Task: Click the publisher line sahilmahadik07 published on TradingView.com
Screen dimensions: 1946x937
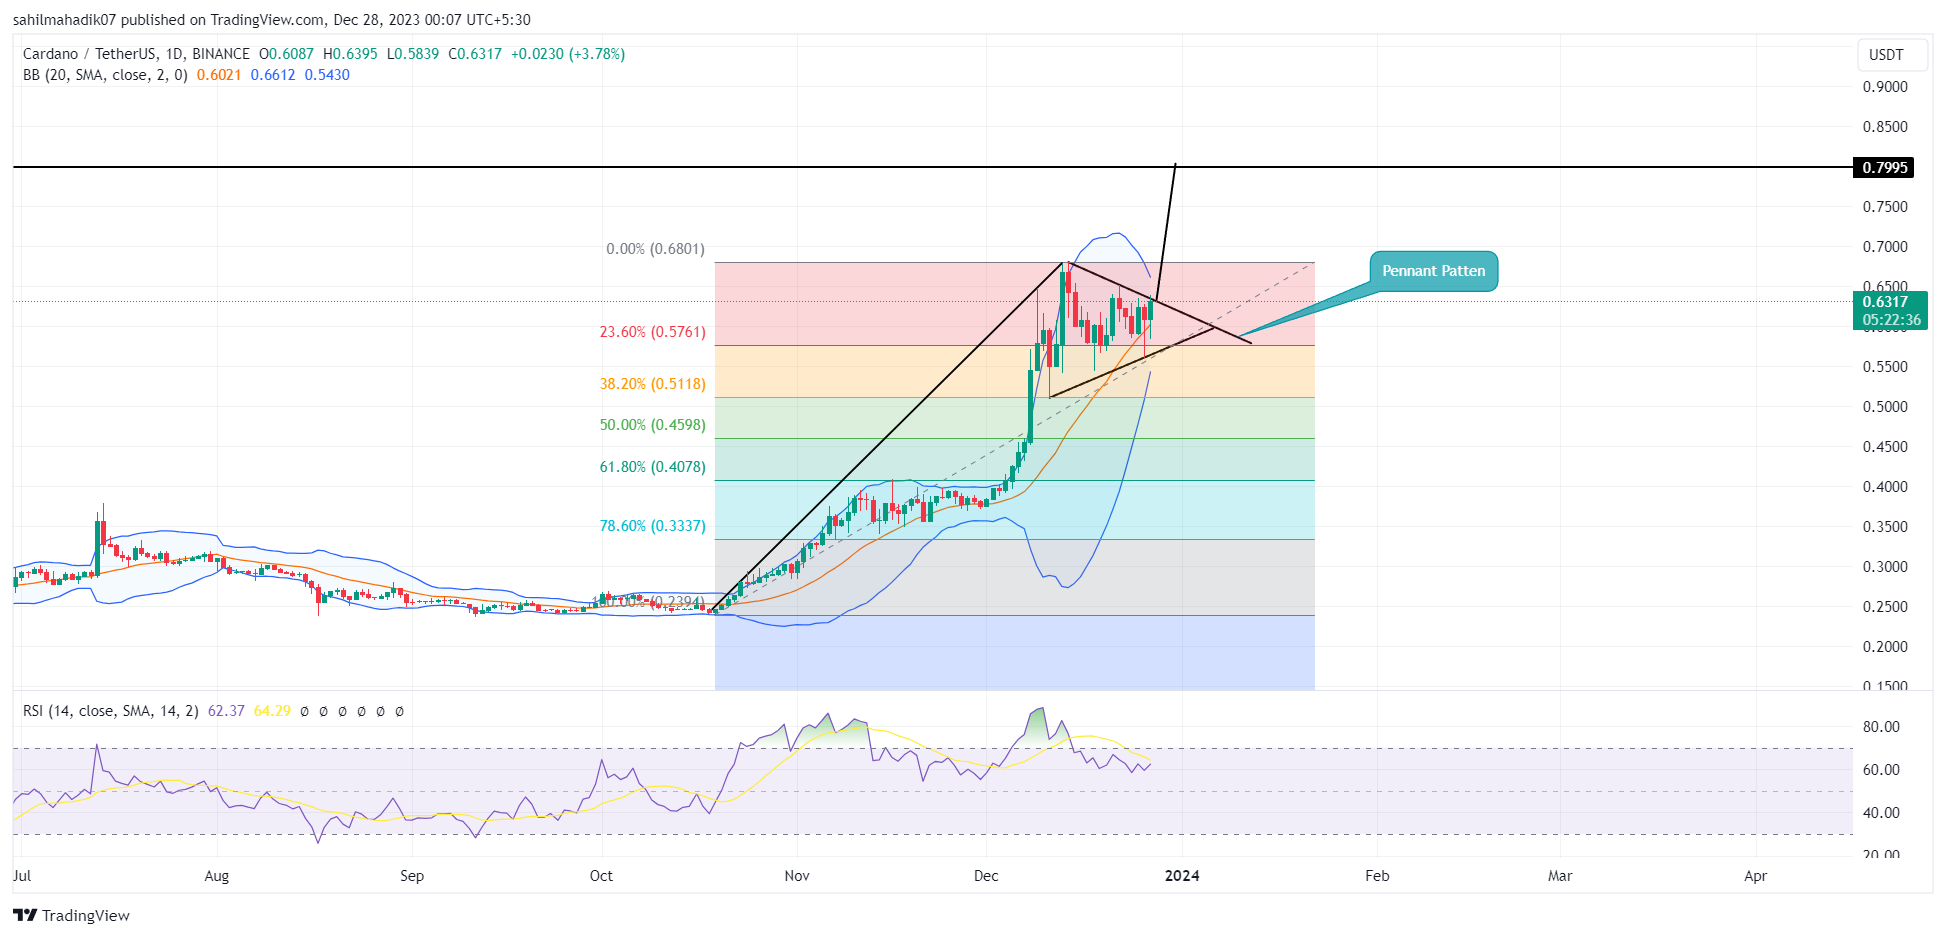Action: coord(271,19)
